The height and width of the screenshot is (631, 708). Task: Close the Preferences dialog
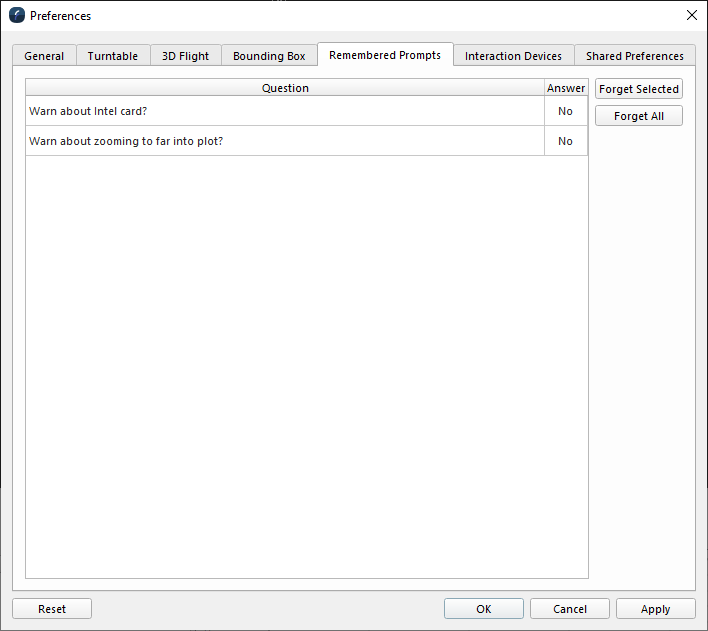click(x=691, y=15)
